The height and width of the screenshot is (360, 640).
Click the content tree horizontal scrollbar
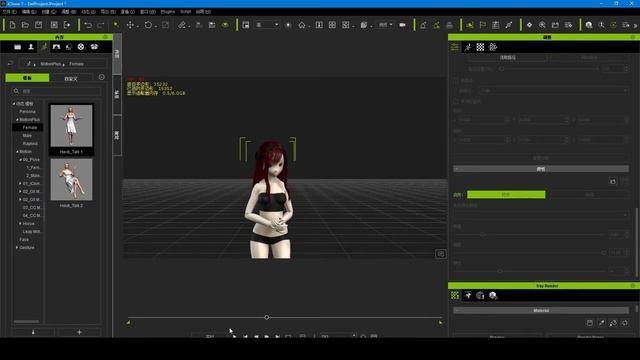click(x=26, y=322)
